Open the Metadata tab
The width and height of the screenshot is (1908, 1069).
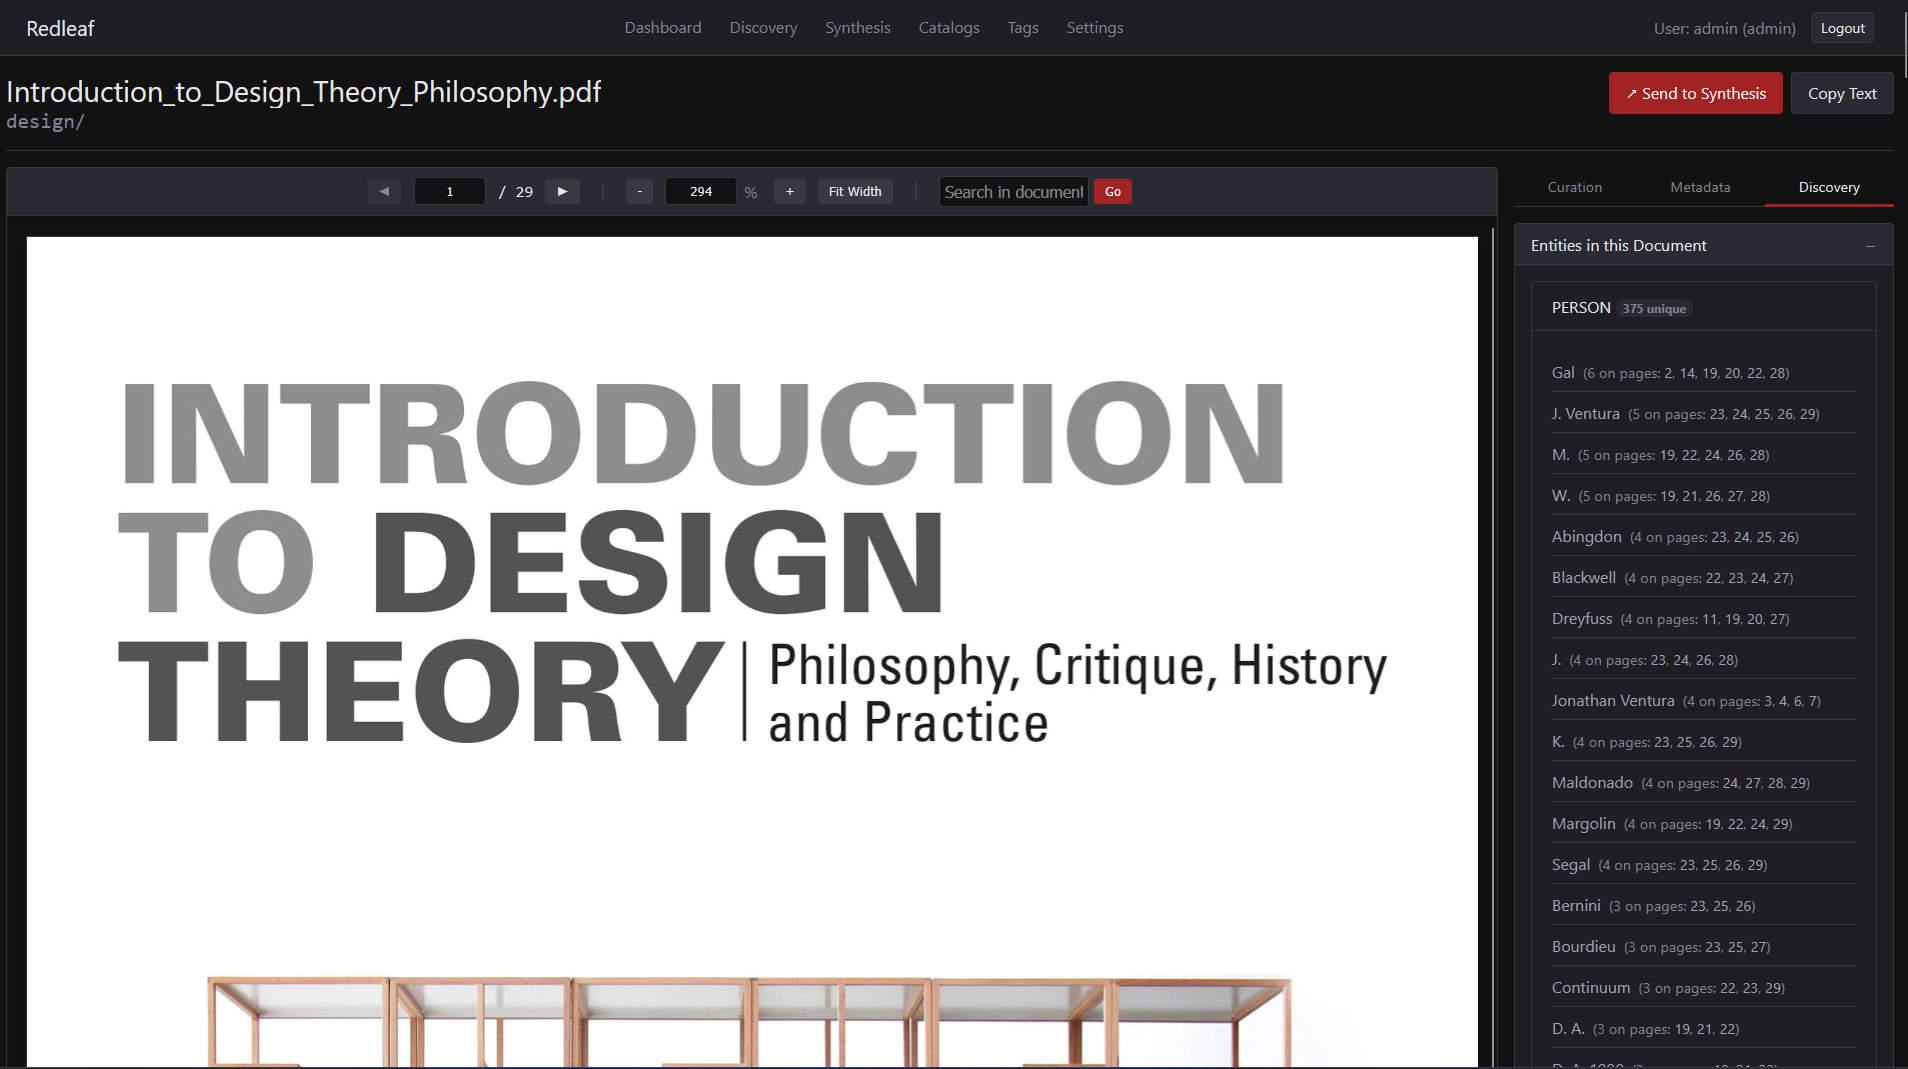pyautogui.click(x=1699, y=187)
